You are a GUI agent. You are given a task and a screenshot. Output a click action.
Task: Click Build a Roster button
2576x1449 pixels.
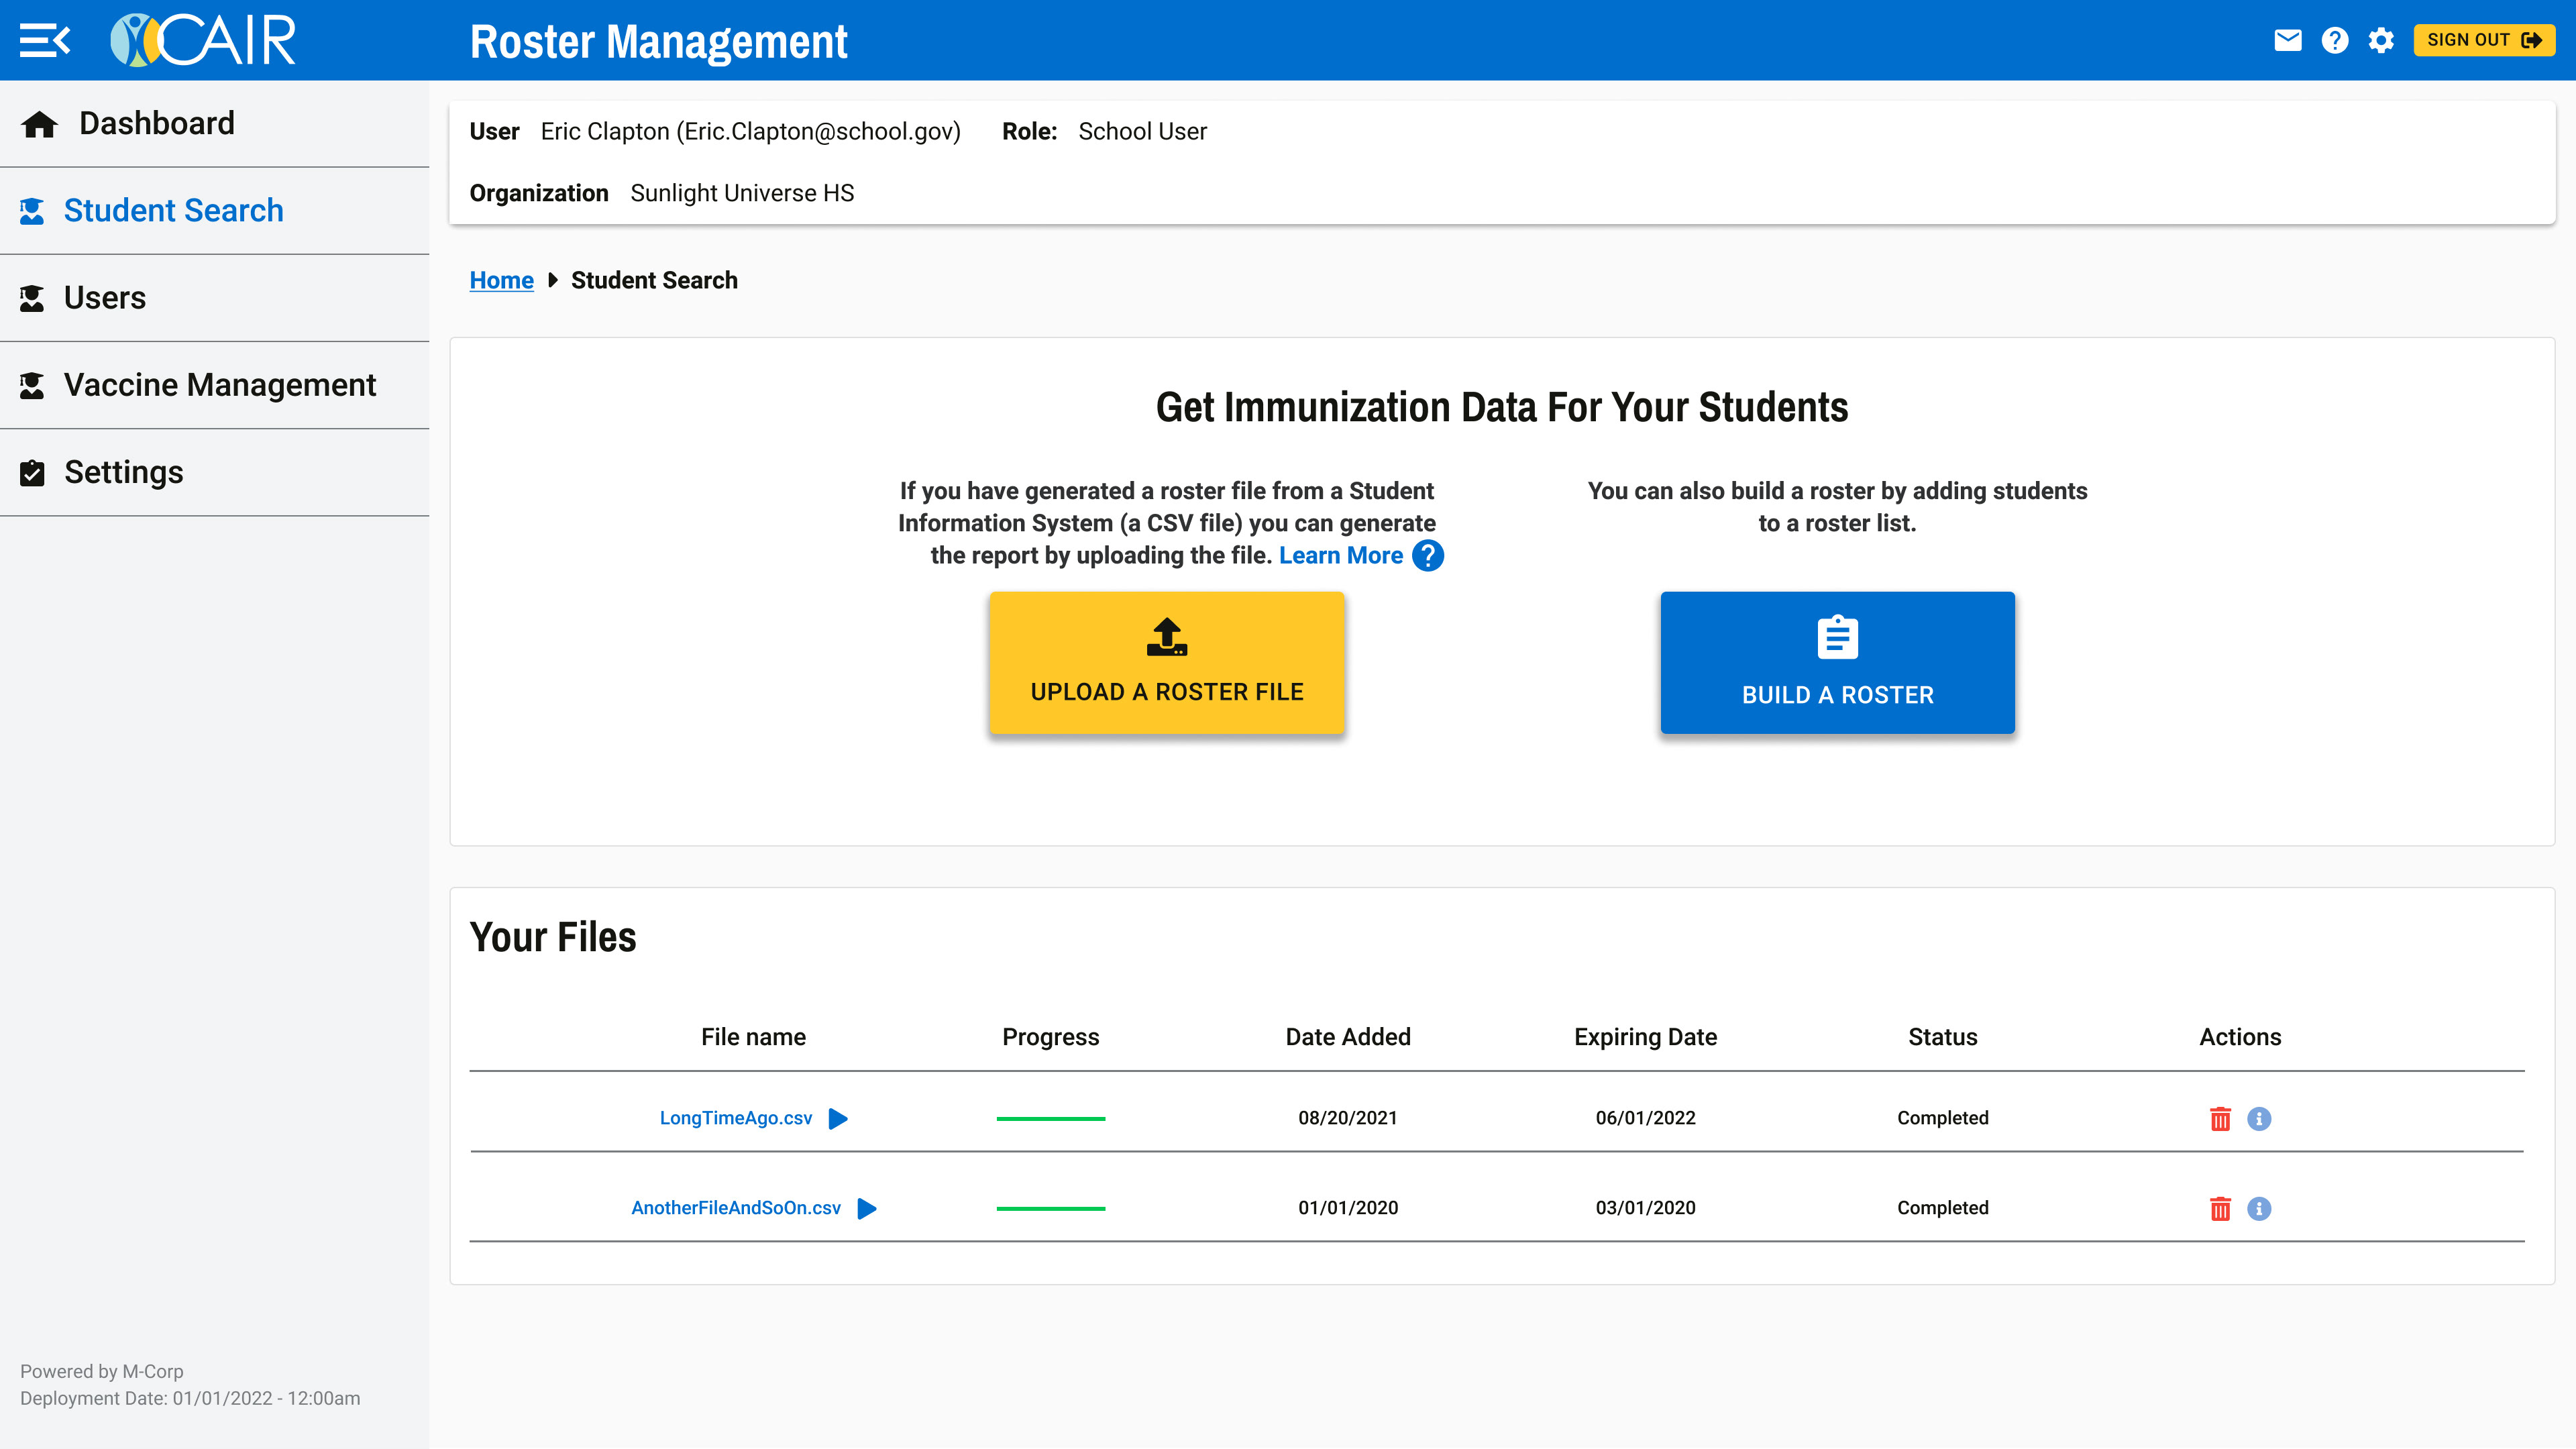(x=1837, y=663)
